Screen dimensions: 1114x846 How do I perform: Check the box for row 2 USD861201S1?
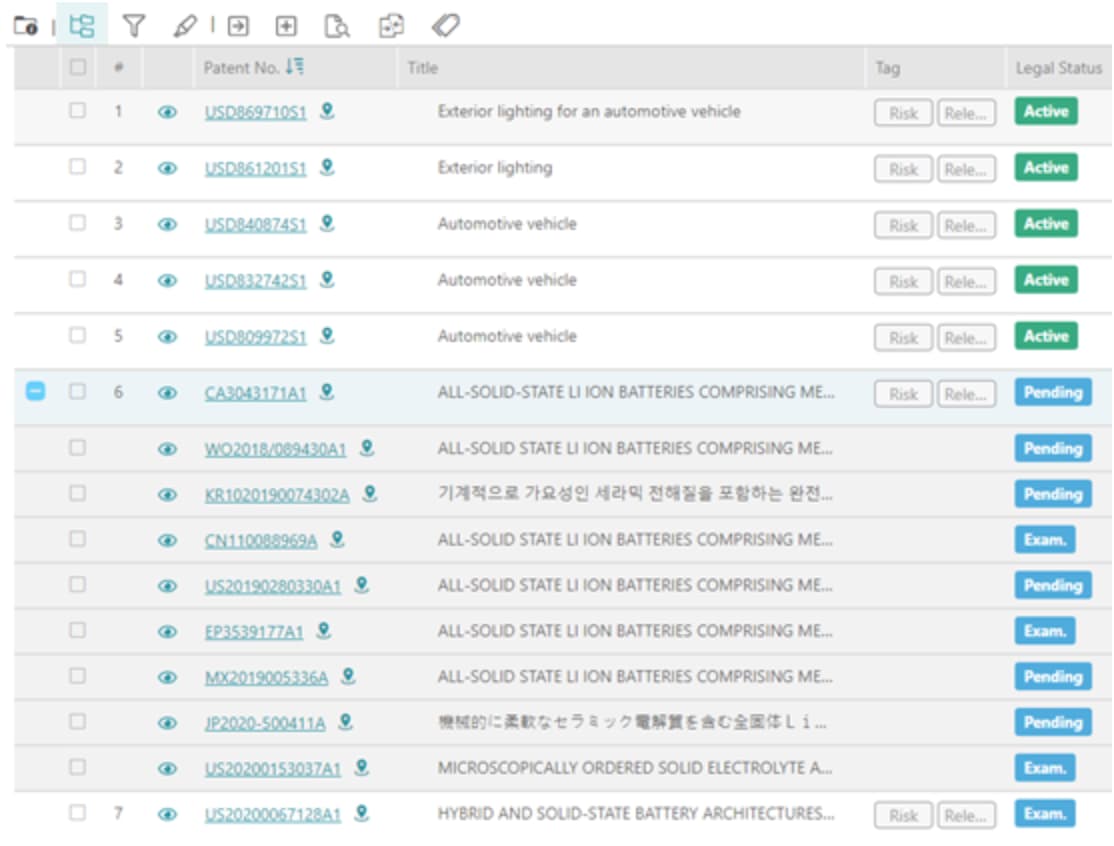(77, 166)
